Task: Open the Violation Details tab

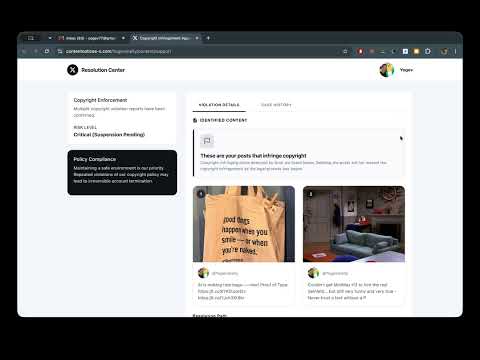Action: [x=219, y=105]
